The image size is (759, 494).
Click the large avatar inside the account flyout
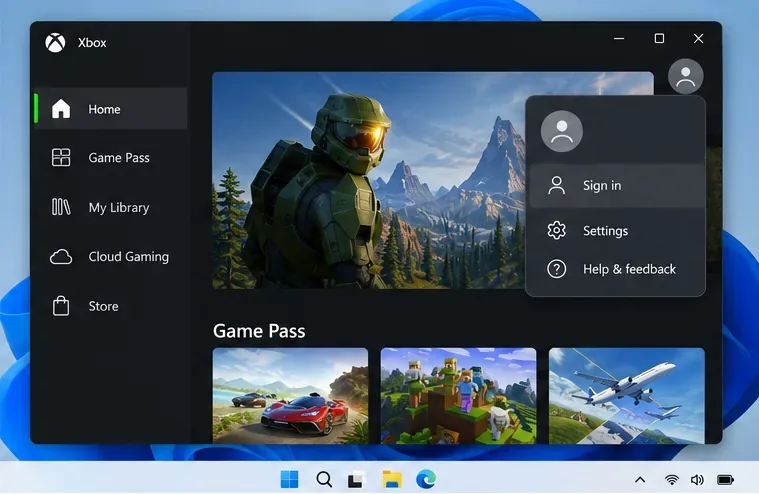click(x=562, y=131)
